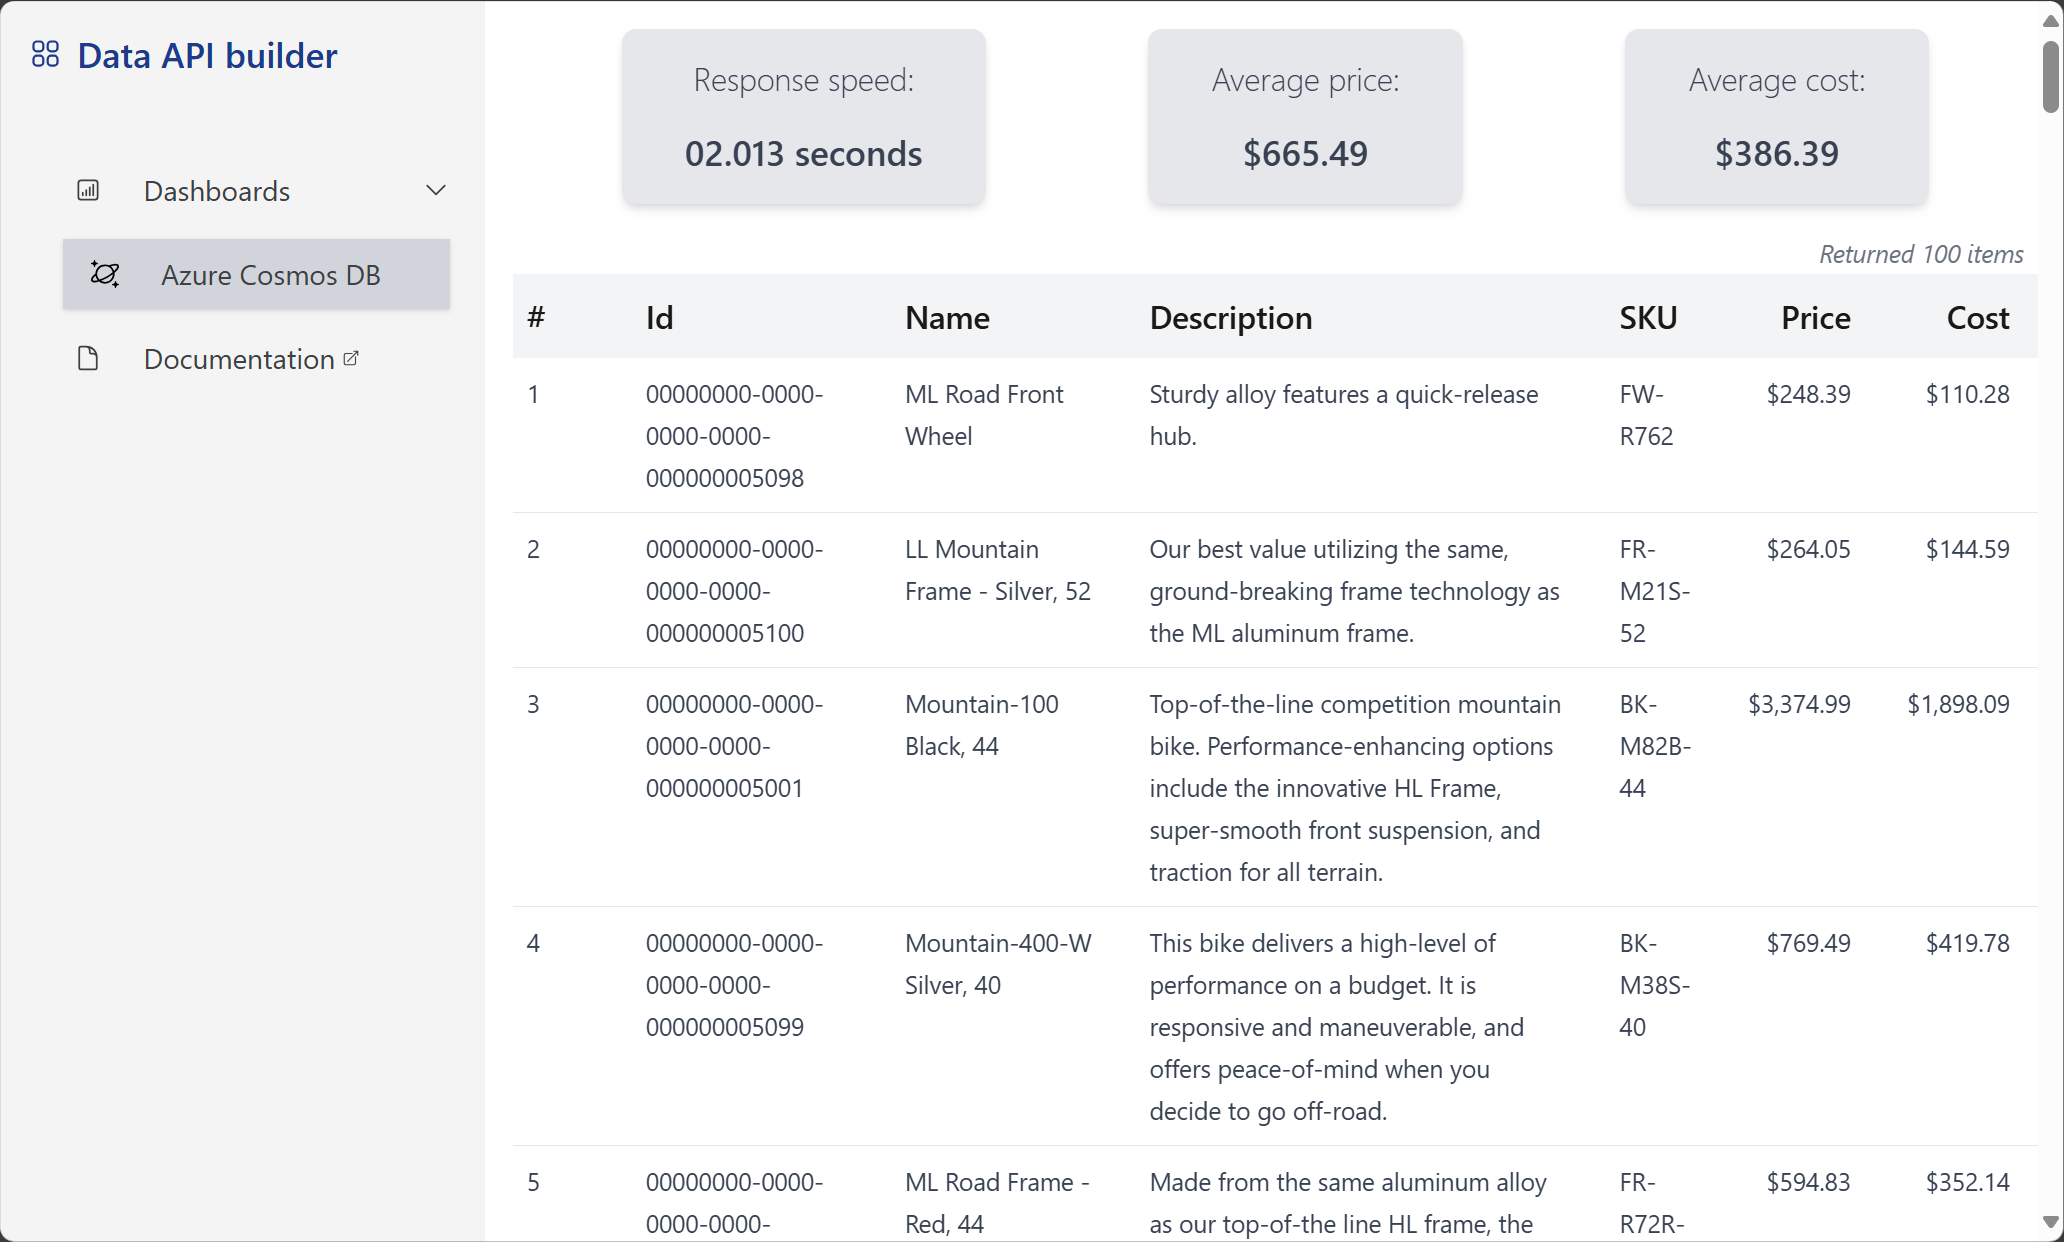The height and width of the screenshot is (1242, 2064).
Task: Click the Name column header
Action: tap(947, 318)
